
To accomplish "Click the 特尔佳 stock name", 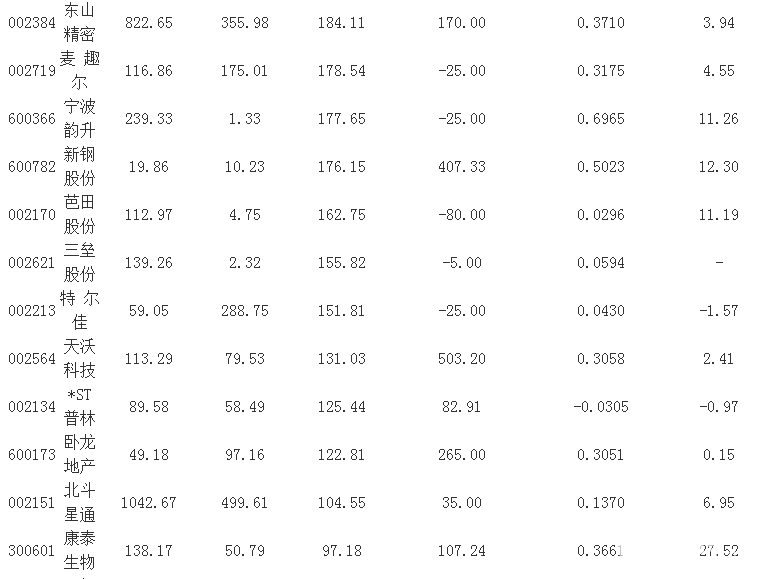I will click(x=80, y=310).
